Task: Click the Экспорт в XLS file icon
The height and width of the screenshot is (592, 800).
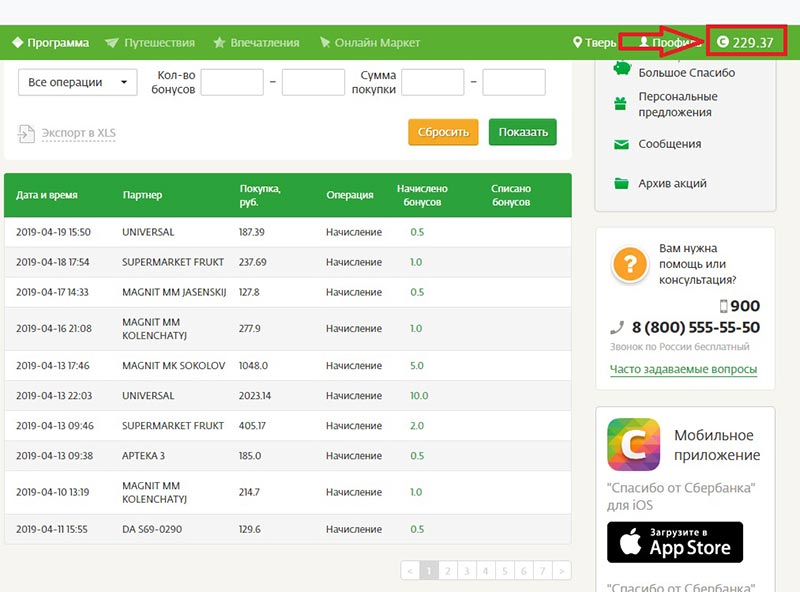Action: point(26,133)
